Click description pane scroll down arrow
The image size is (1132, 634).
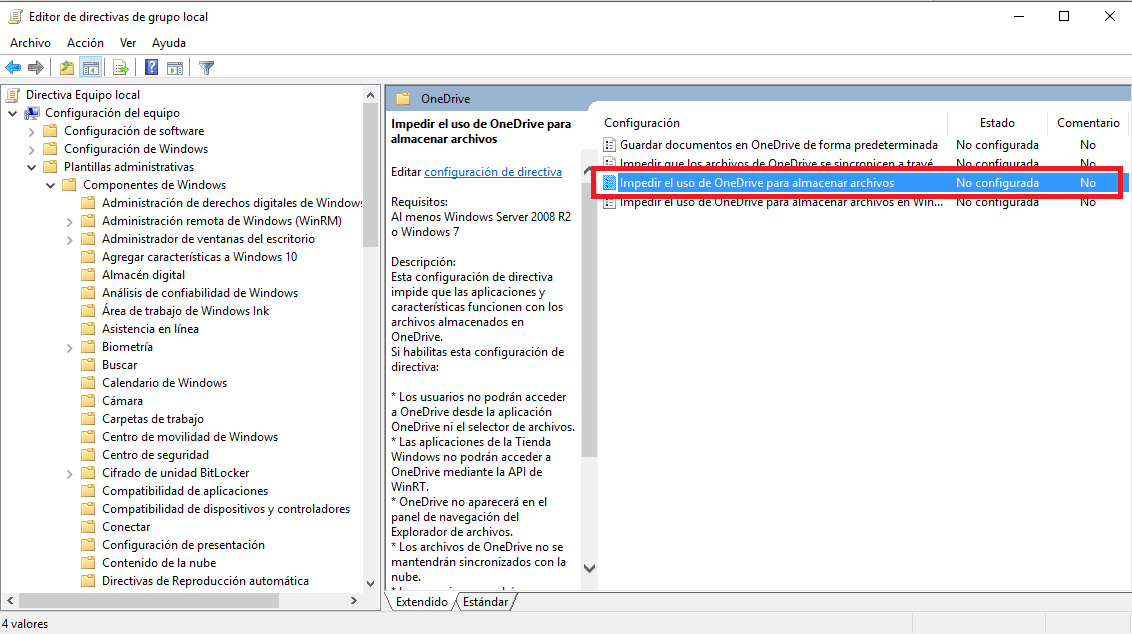(x=589, y=568)
